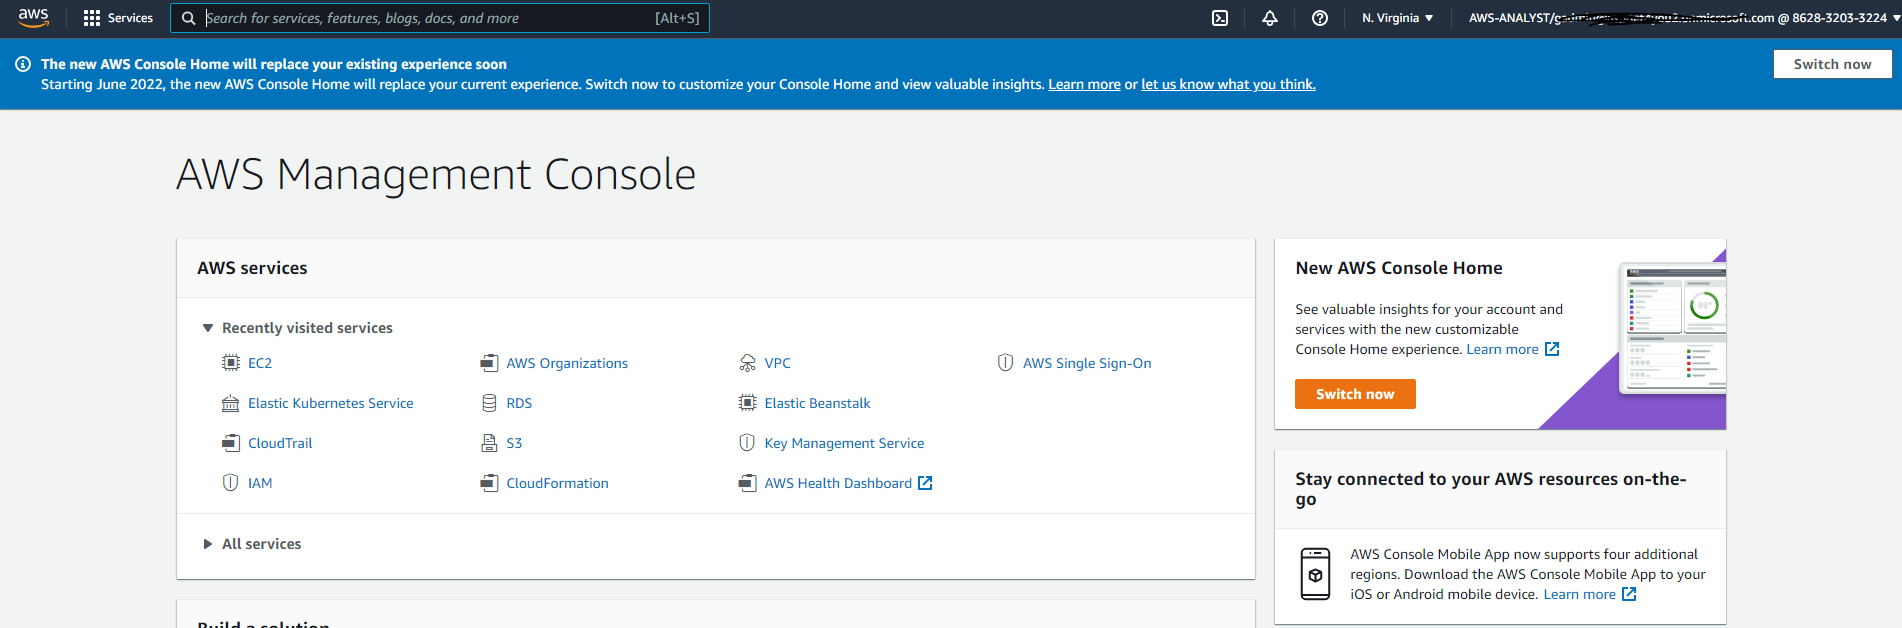Open the notifications bell
This screenshot has height=628, width=1902.
(x=1270, y=18)
